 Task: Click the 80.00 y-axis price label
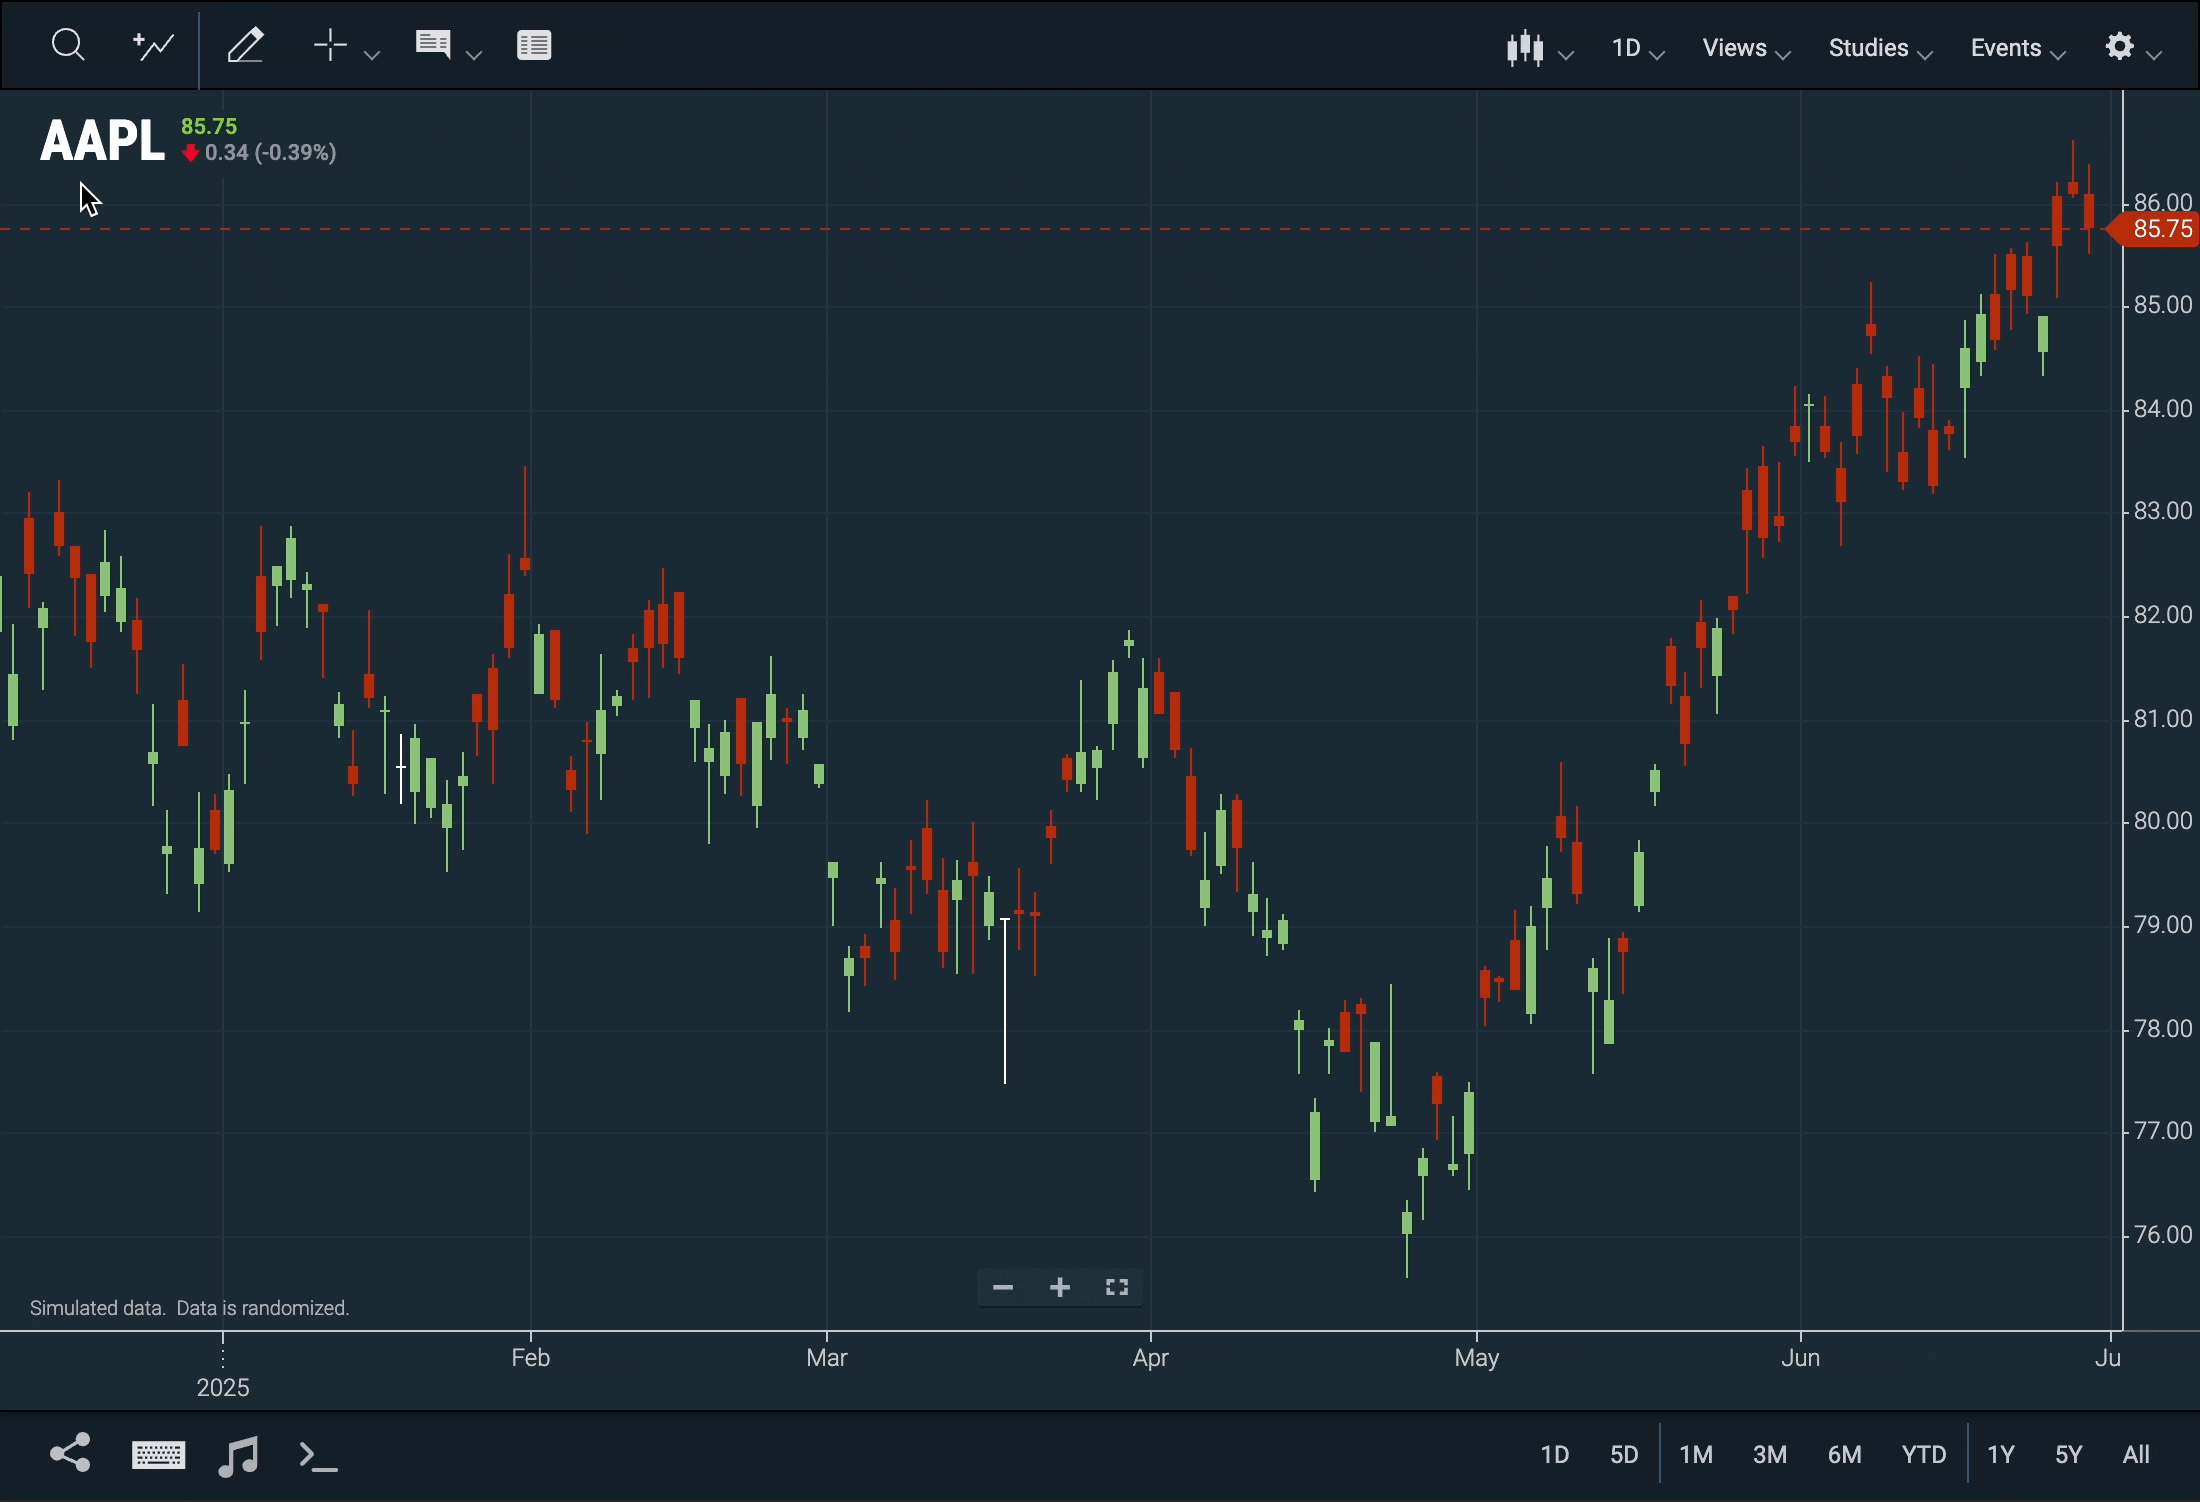[2164, 822]
